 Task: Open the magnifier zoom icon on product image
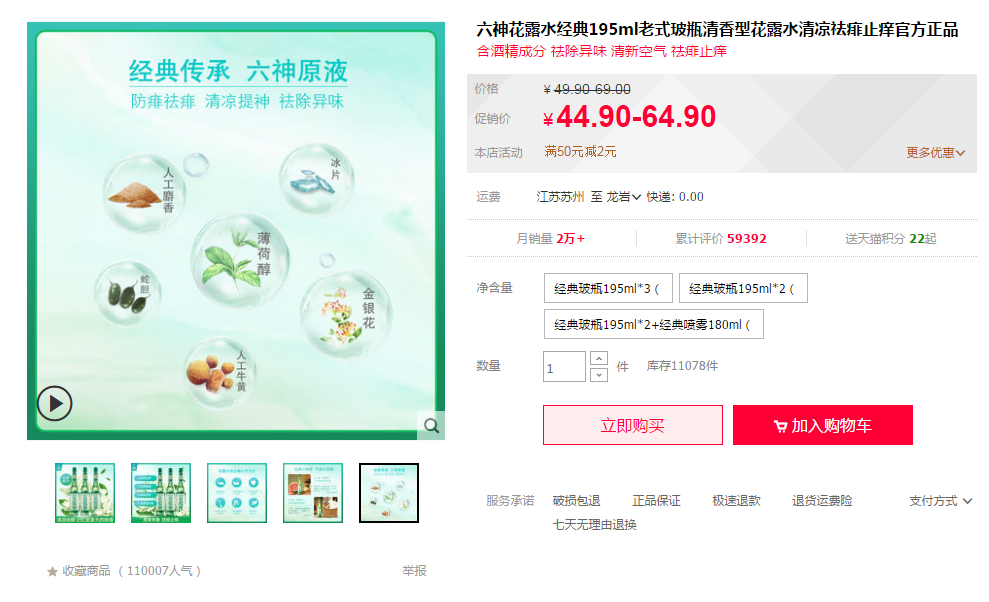[x=431, y=425]
